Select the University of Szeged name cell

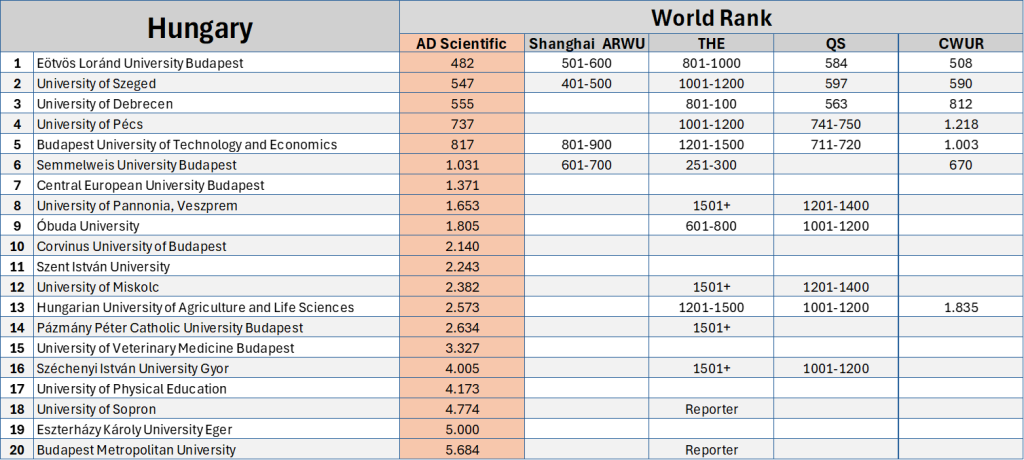coord(96,84)
